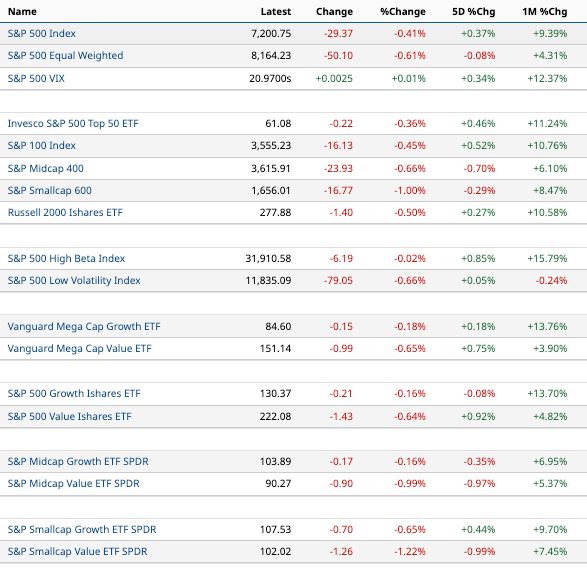This screenshot has width=587, height=576.
Task: Open S&P Midcap Value ETF SPDR
Action: point(73,483)
